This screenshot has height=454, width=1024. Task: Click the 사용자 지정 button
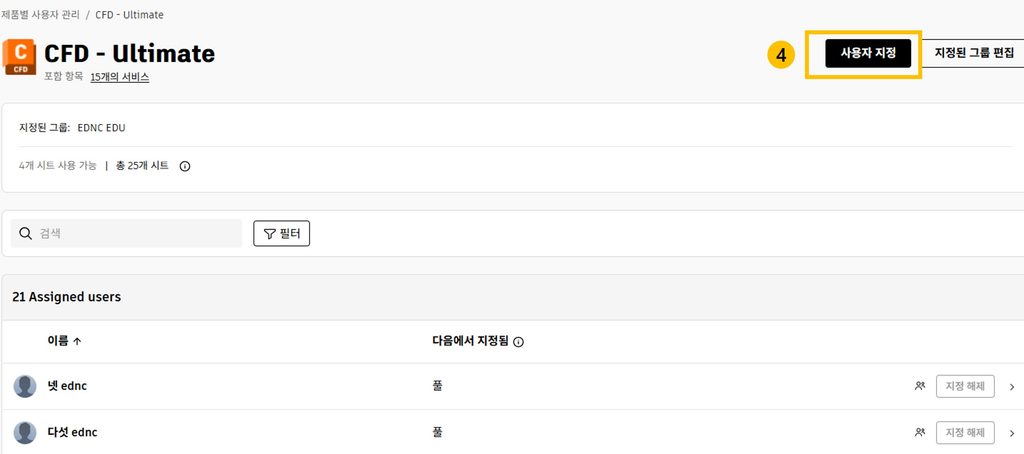point(868,54)
